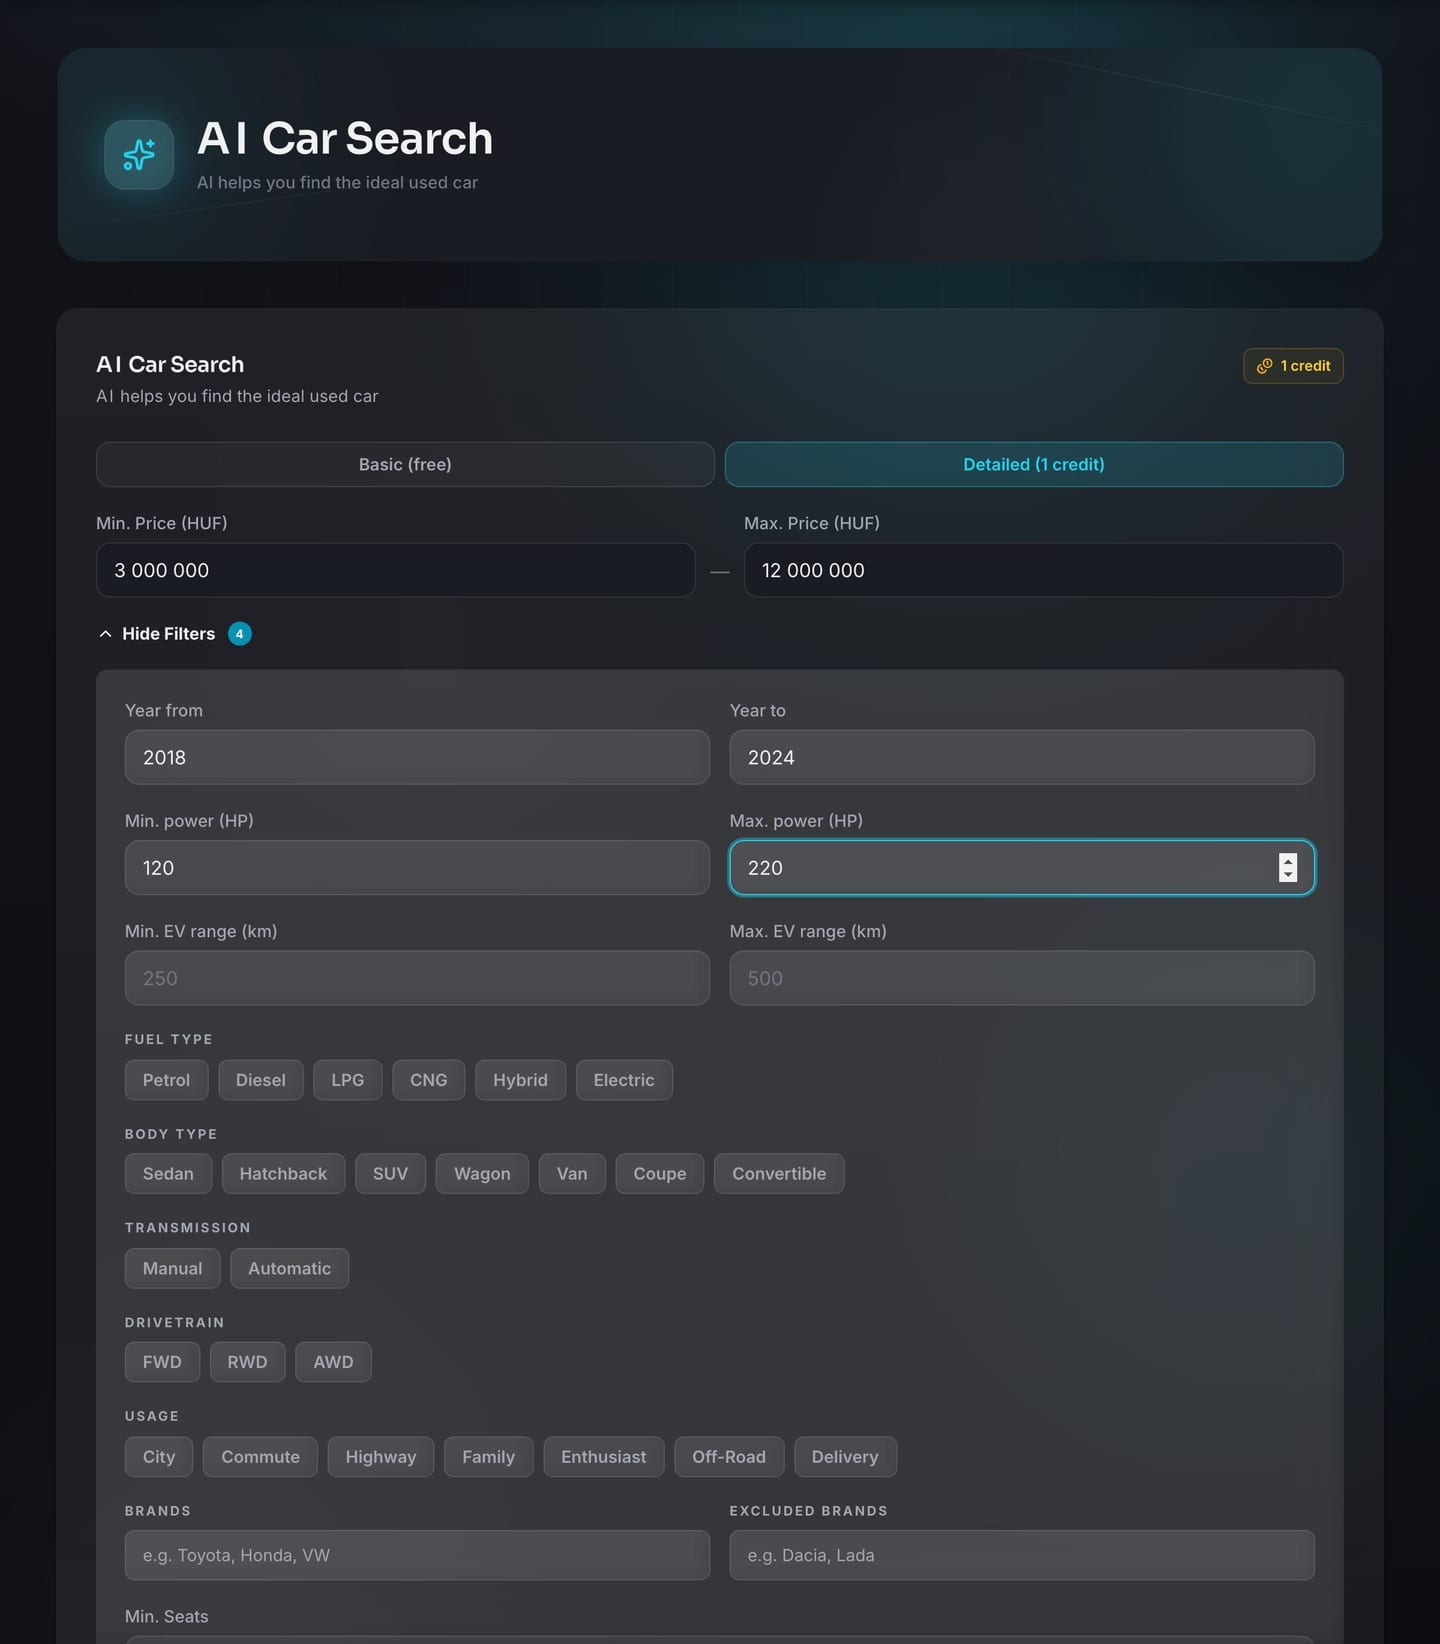Collapse filters with Hide Filters
Viewport: 1440px width, 1644px height.
pyautogui.click(x=168, y=634)
